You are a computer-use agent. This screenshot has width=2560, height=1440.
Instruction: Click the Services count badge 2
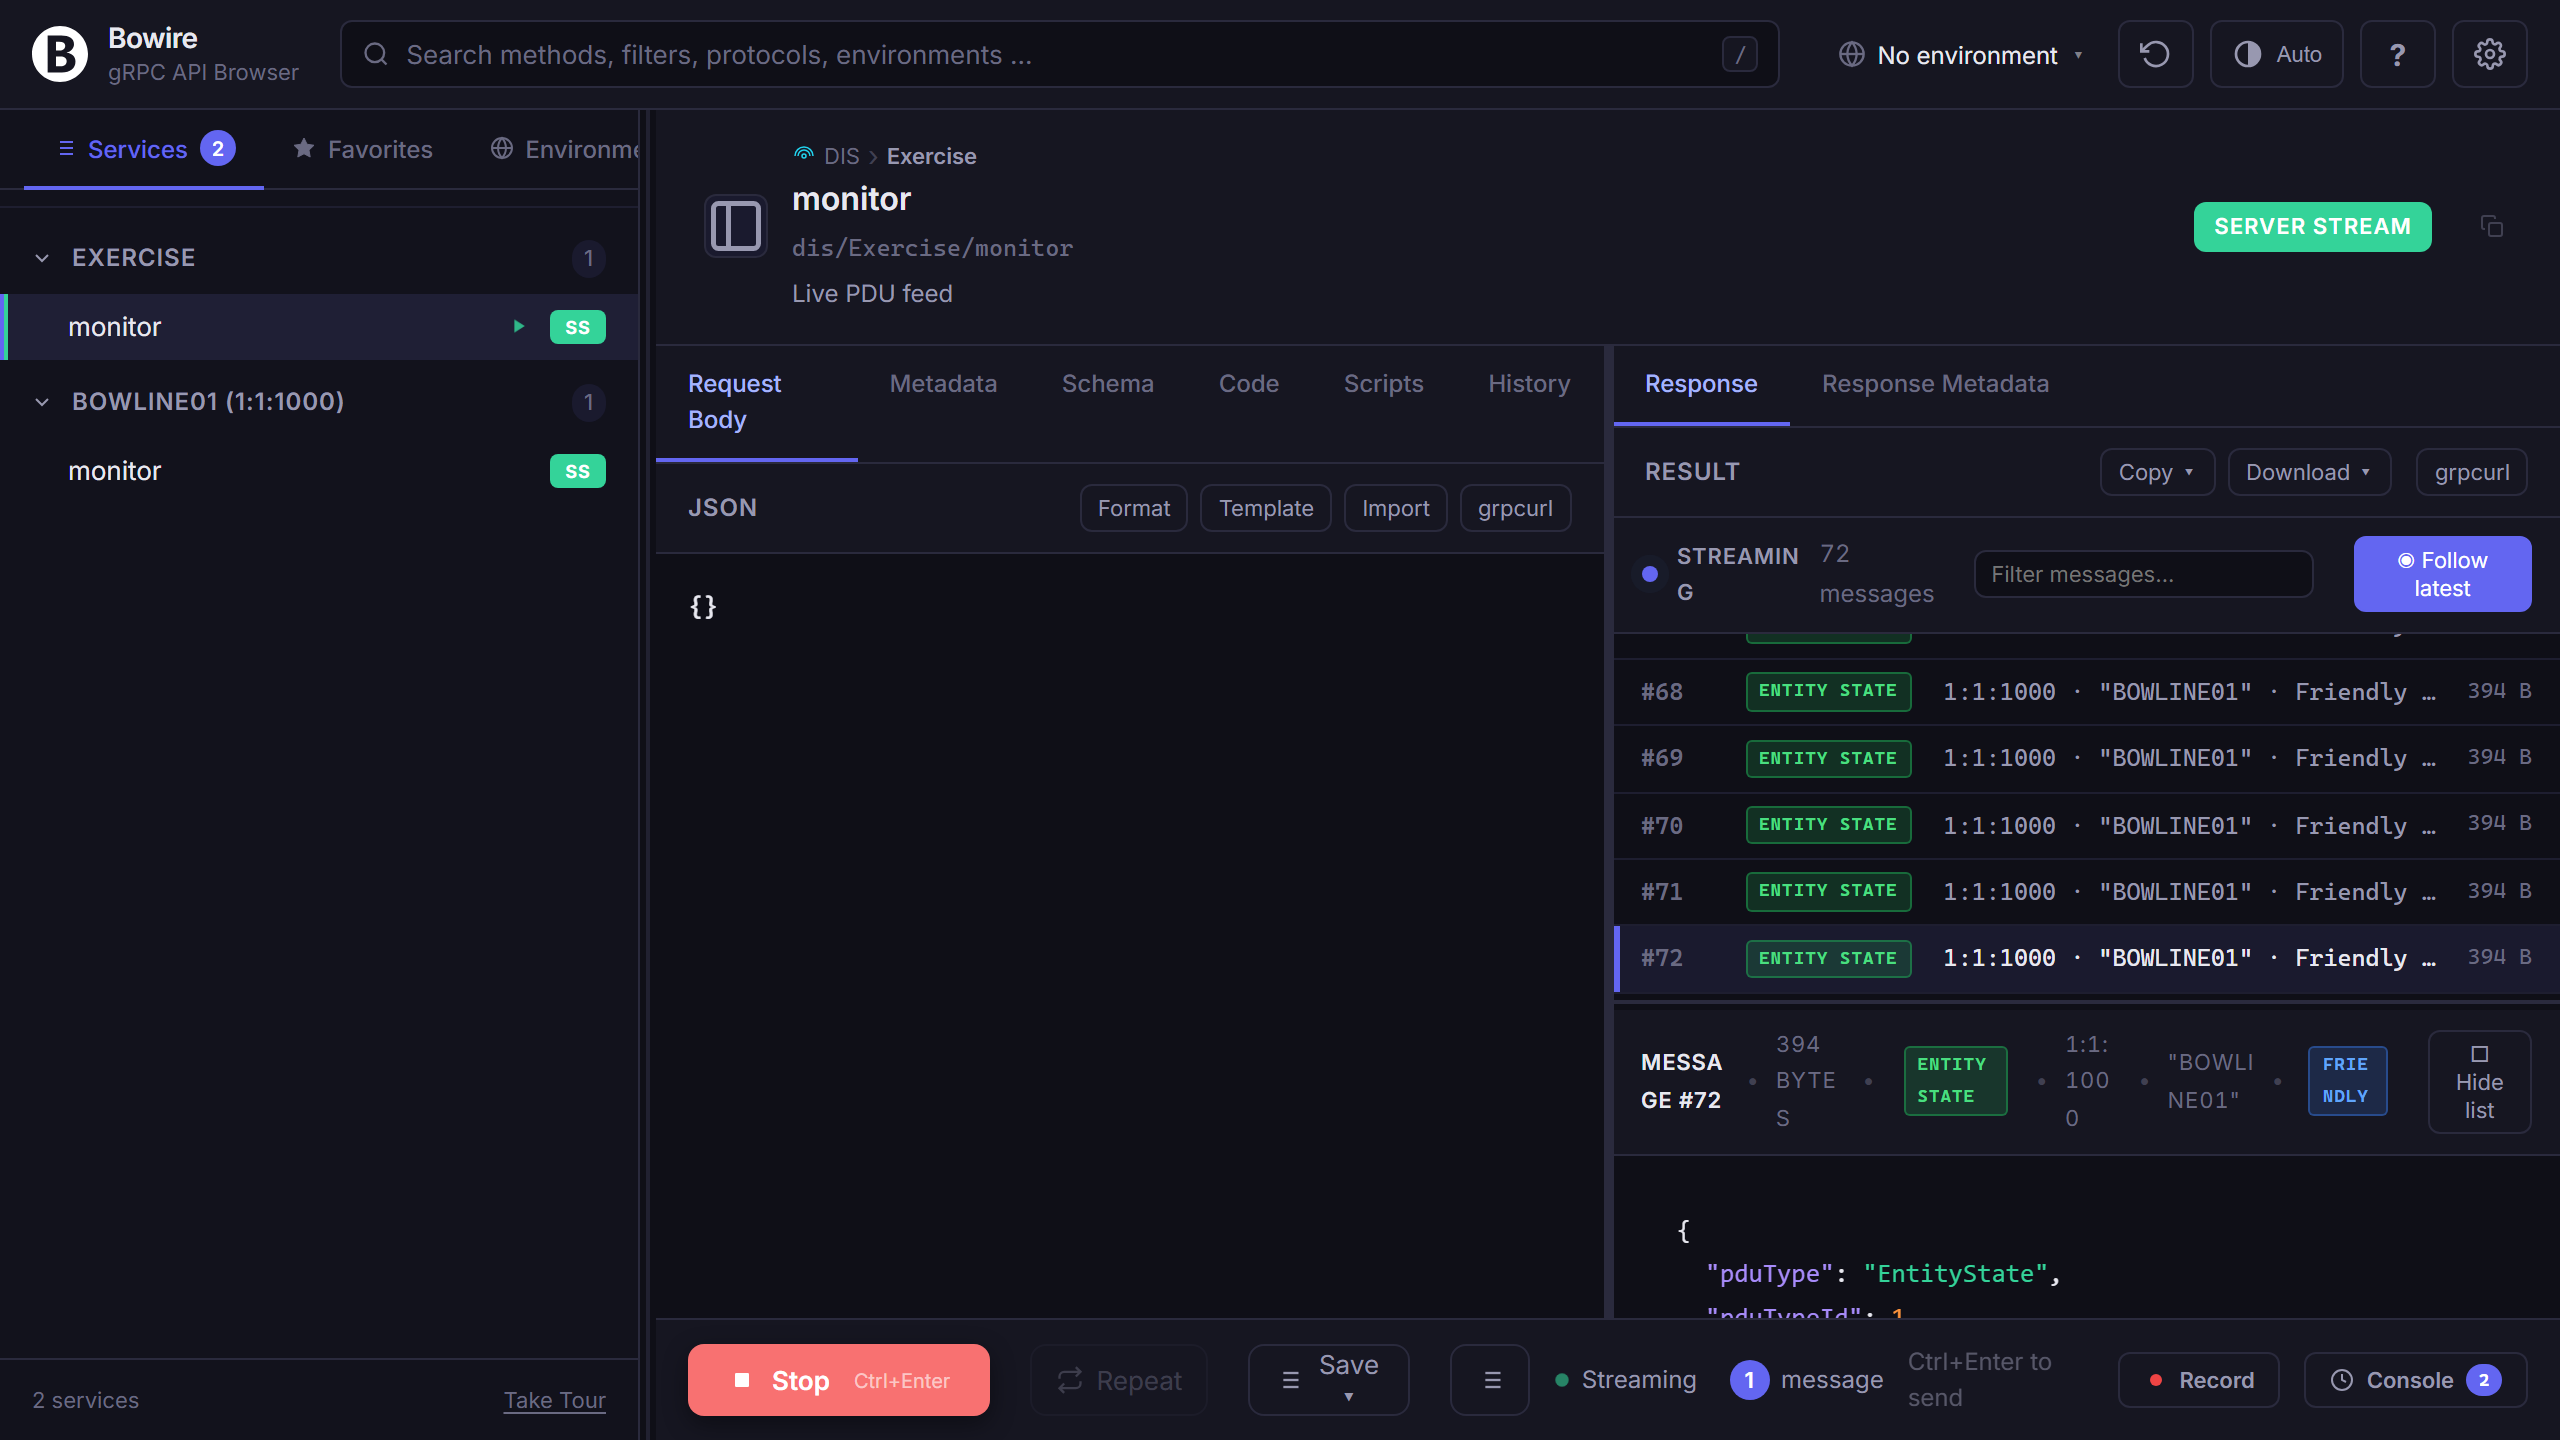point(218,149)
